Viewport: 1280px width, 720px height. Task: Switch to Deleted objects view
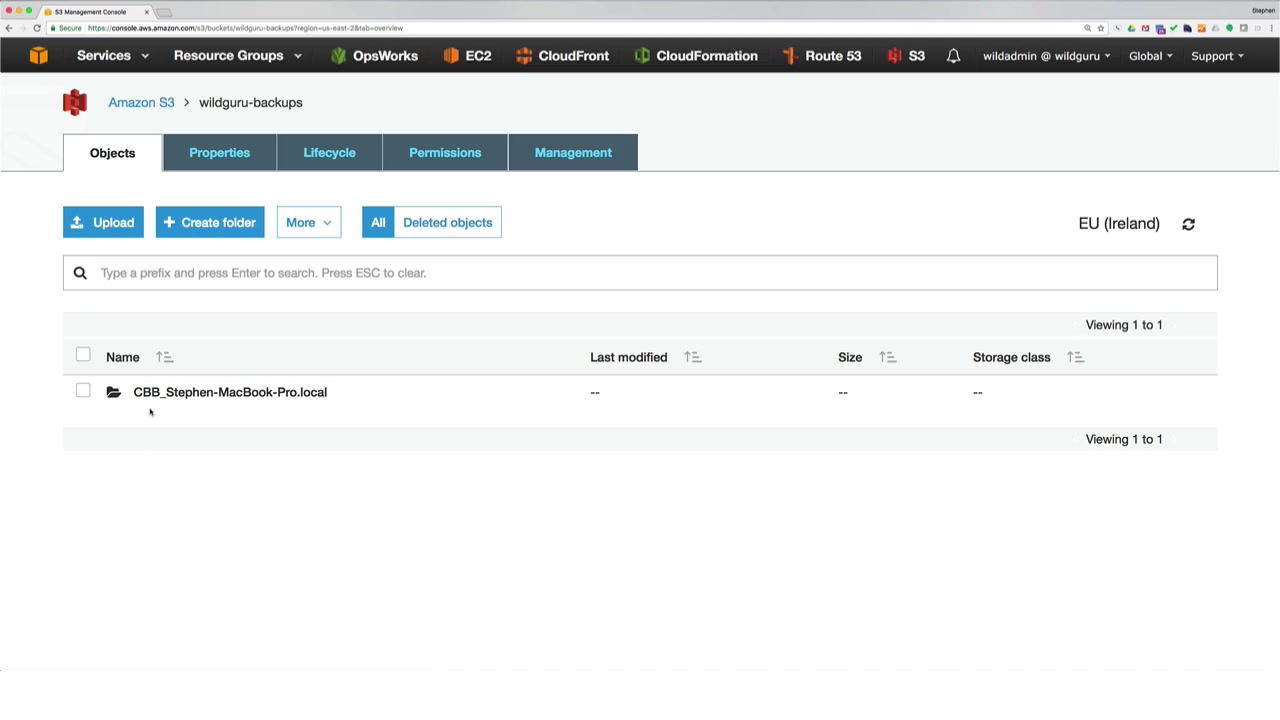447,222
